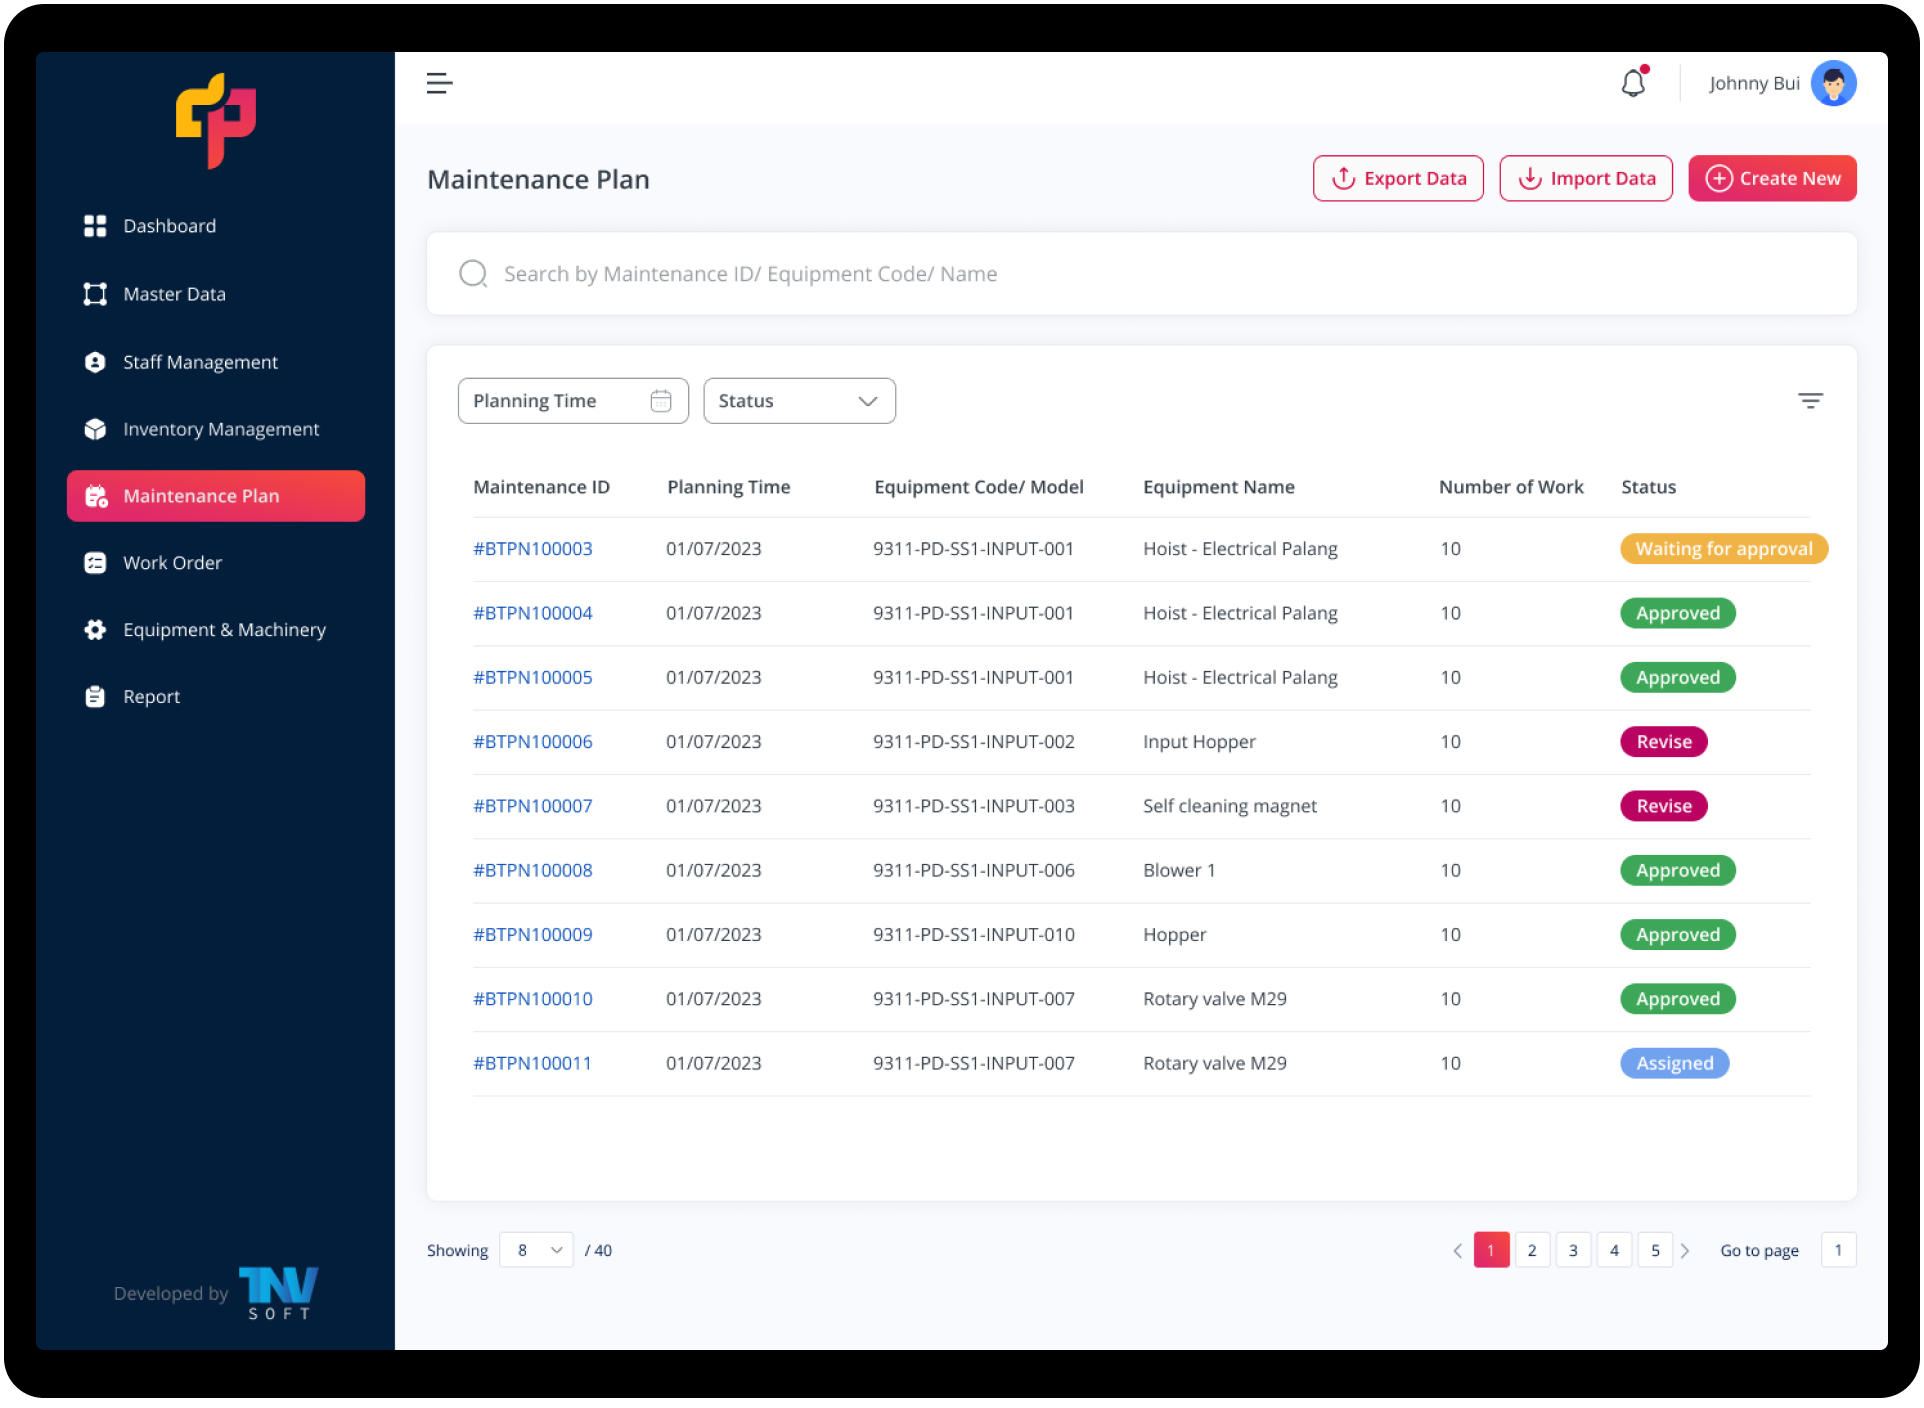Click the Dashboard grid icon
Image resolution: width=1924 pixels, height=1408 pixels.
[95, 226]
